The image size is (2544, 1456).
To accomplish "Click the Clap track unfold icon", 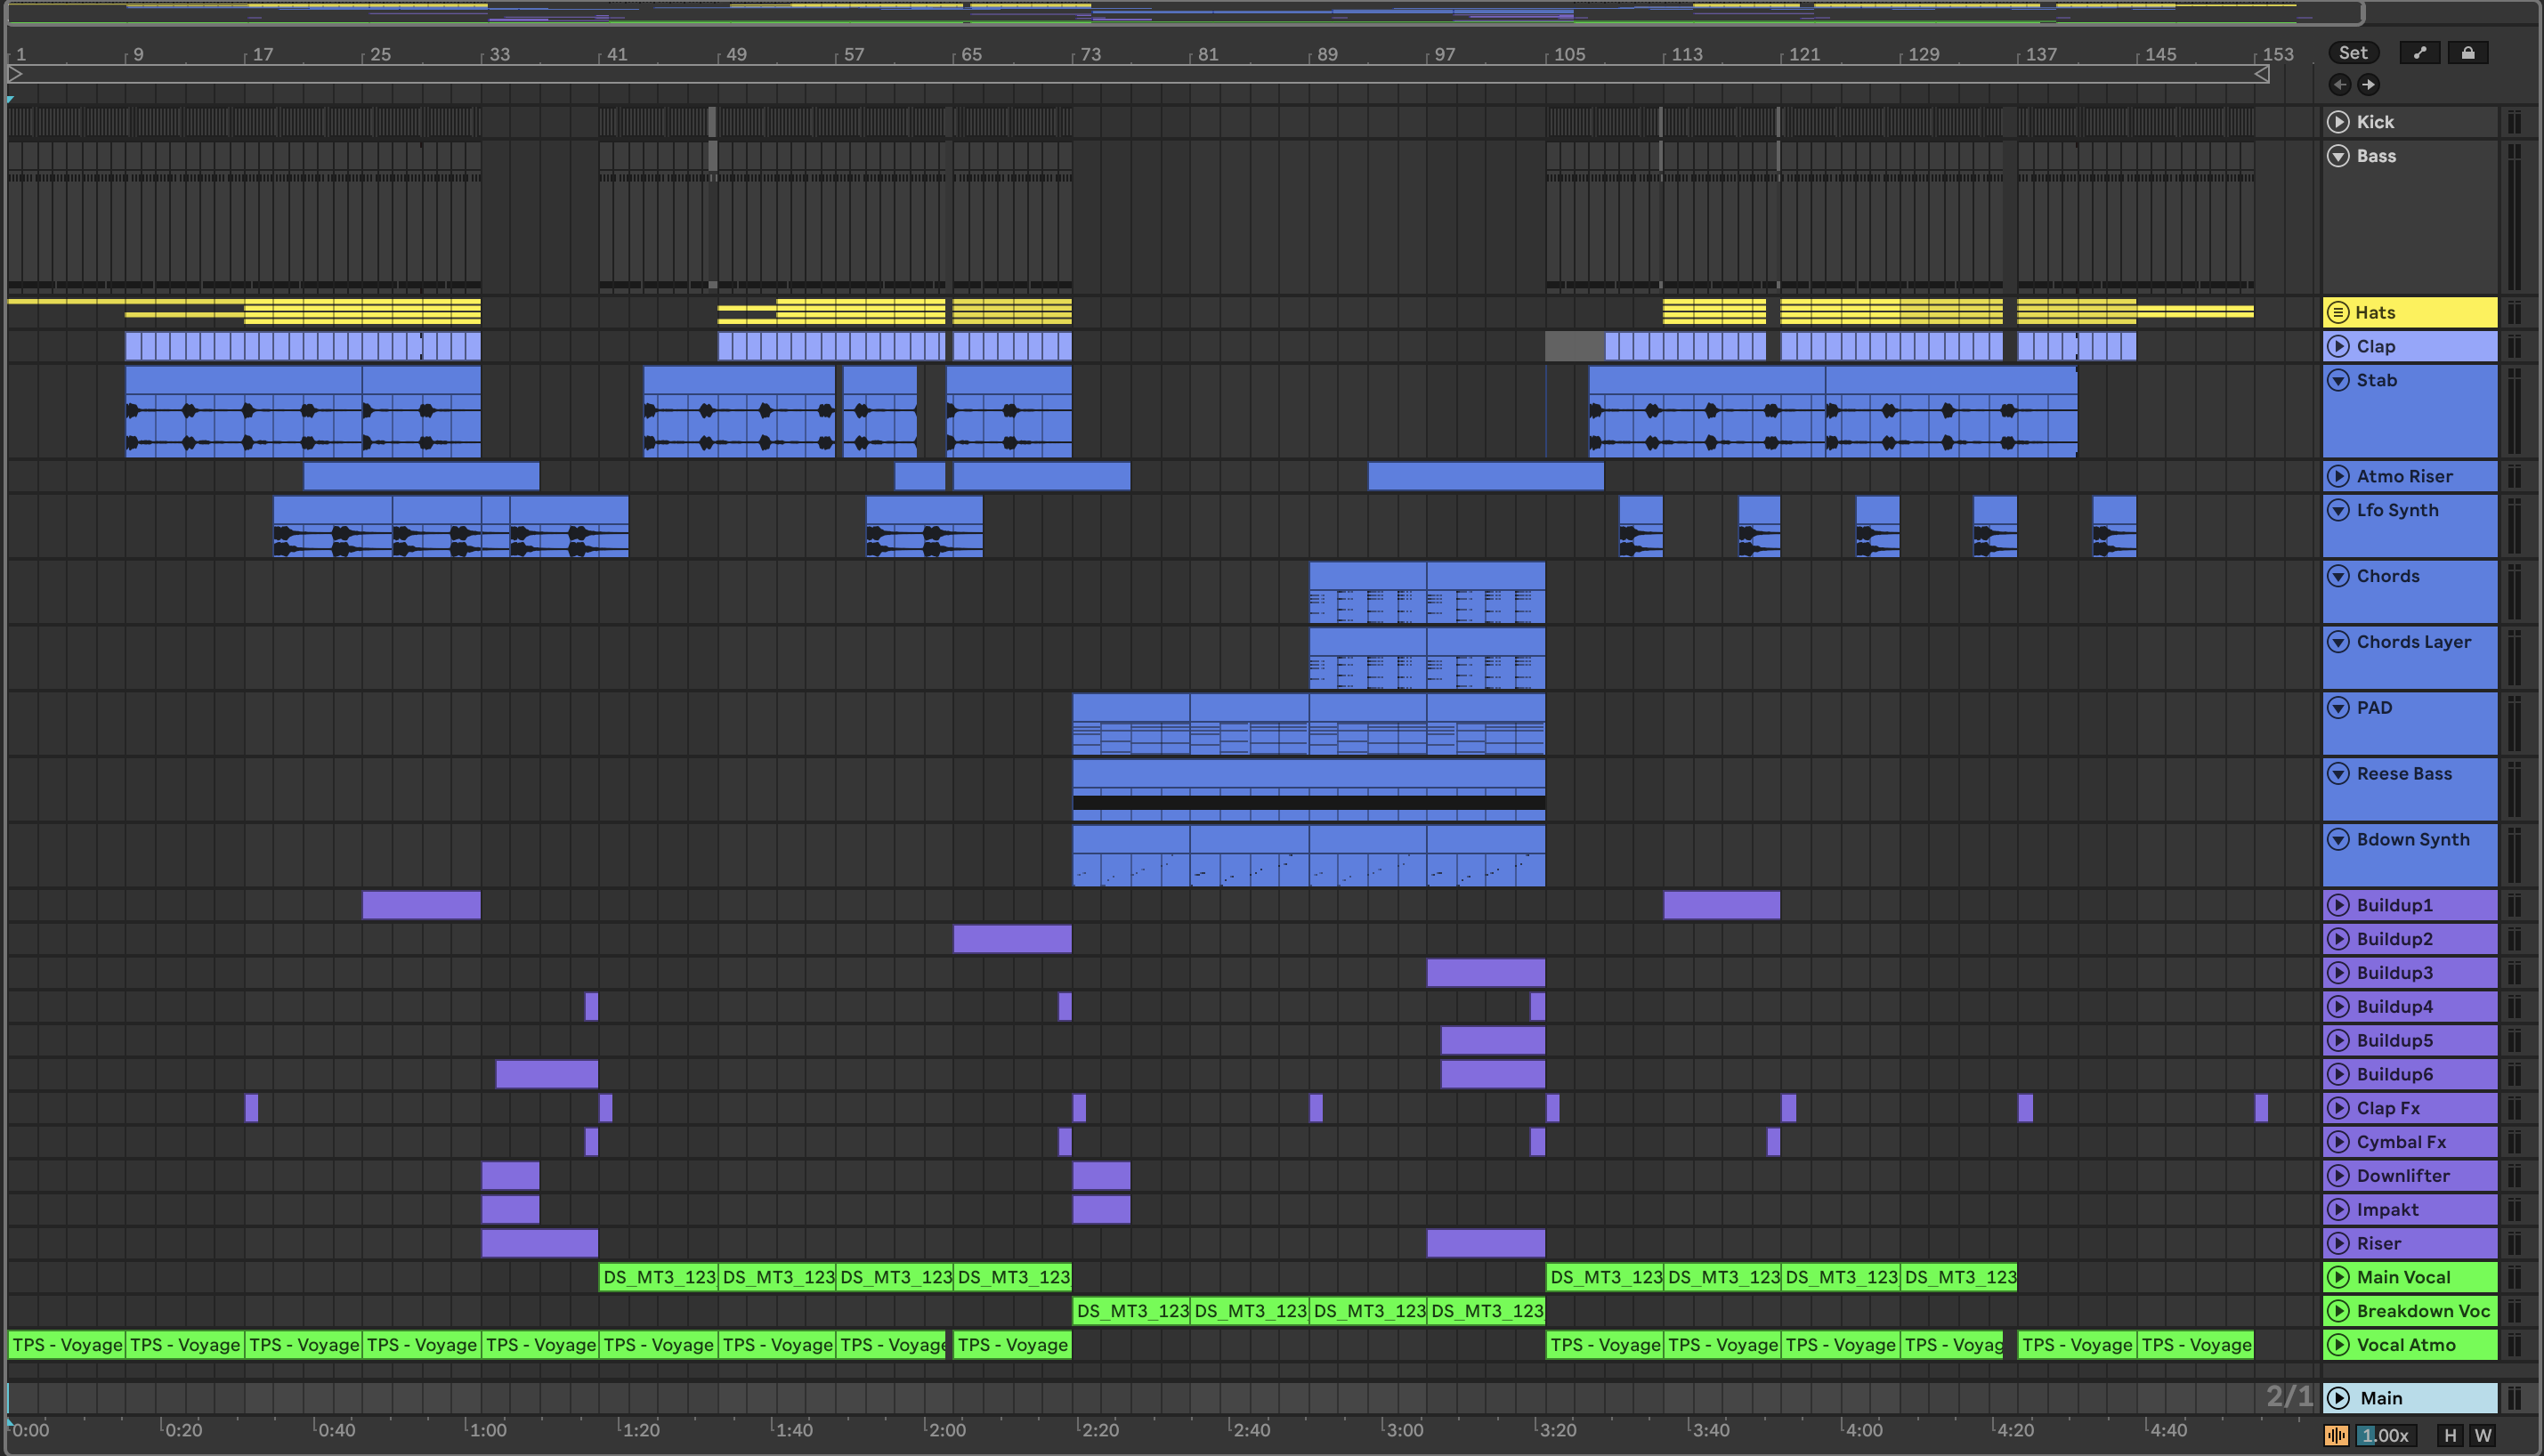I will tap(2338, 346).
